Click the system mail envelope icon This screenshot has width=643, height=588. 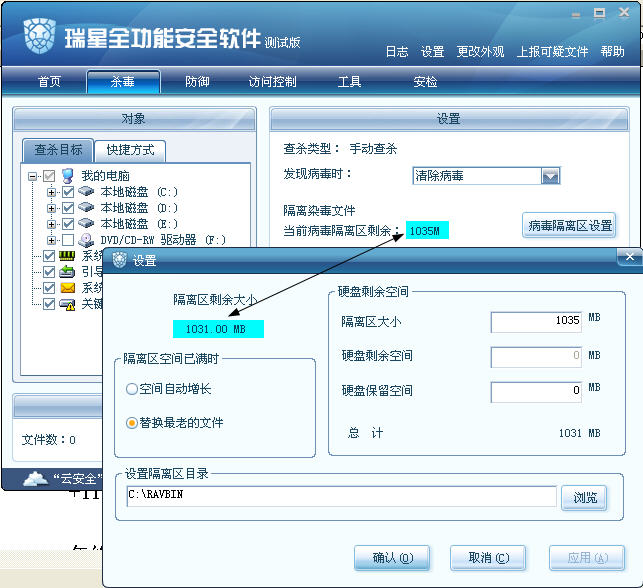point(67,287)
